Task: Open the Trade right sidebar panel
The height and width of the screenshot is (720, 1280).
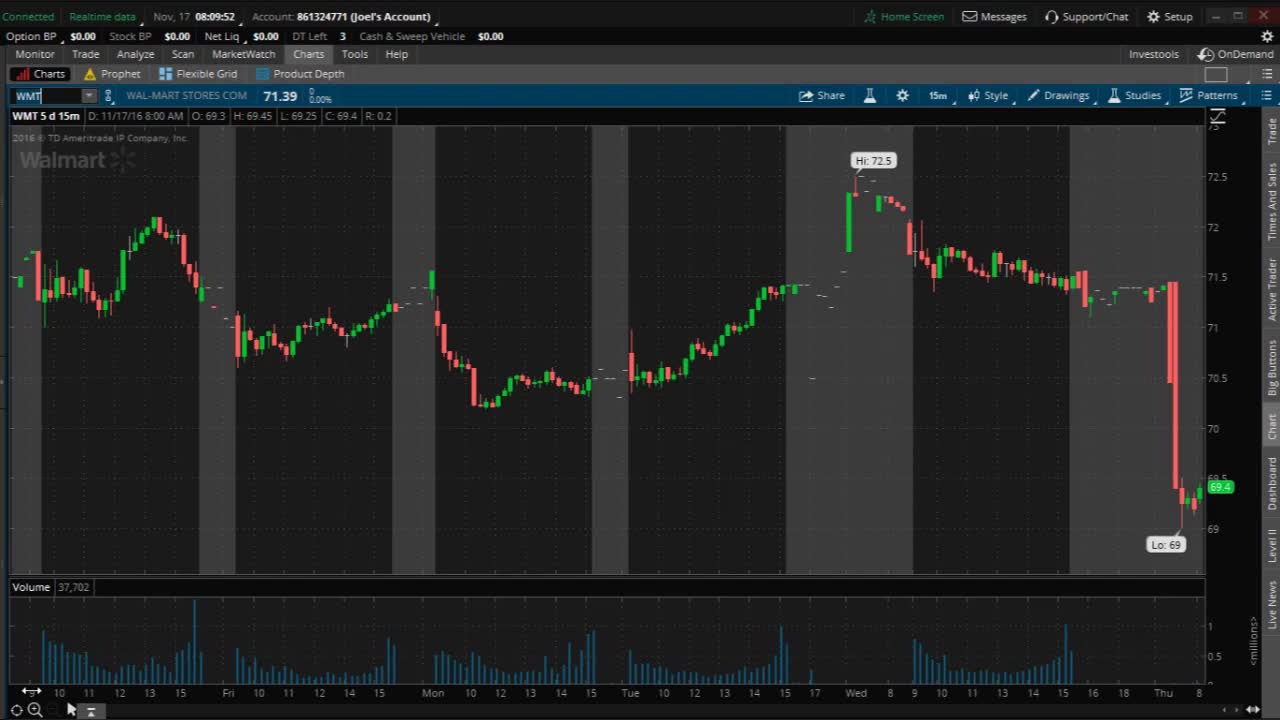Action: click(1272, 131)
